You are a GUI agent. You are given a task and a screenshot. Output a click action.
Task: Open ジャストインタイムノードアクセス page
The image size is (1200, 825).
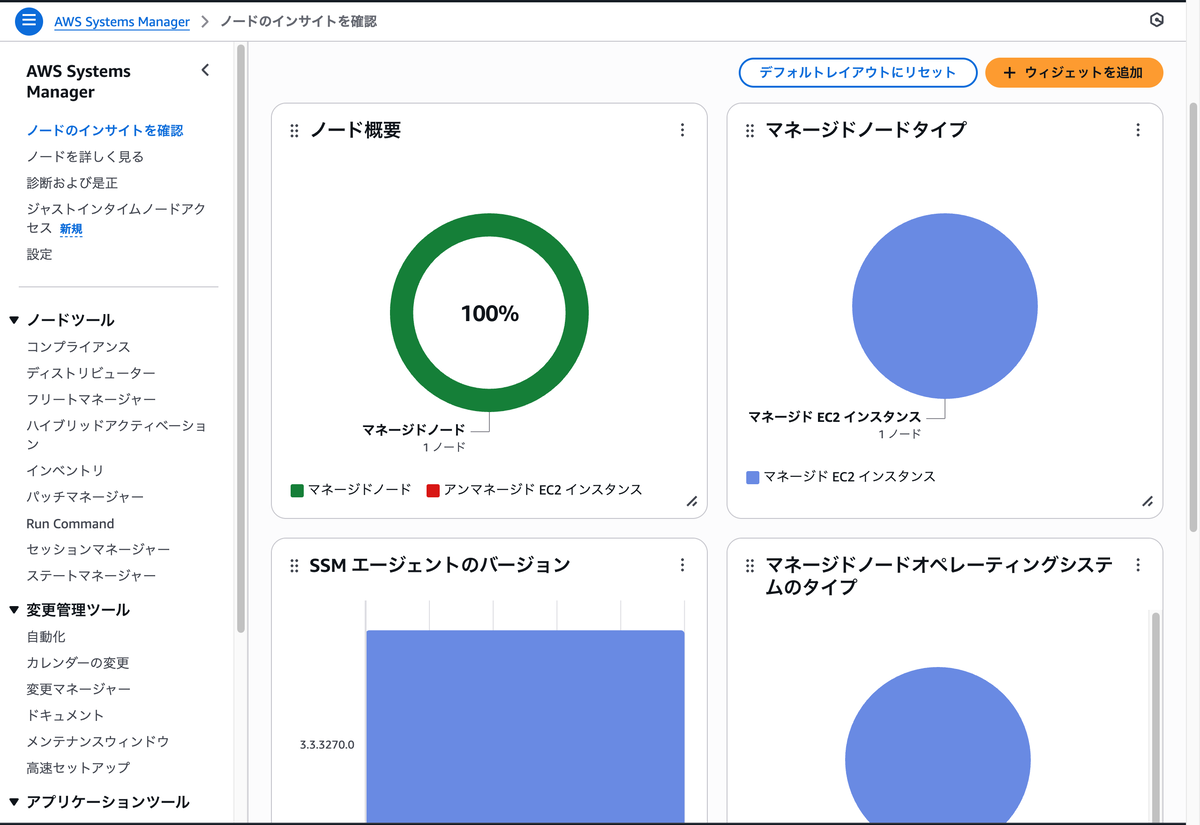tap(115, 218)
